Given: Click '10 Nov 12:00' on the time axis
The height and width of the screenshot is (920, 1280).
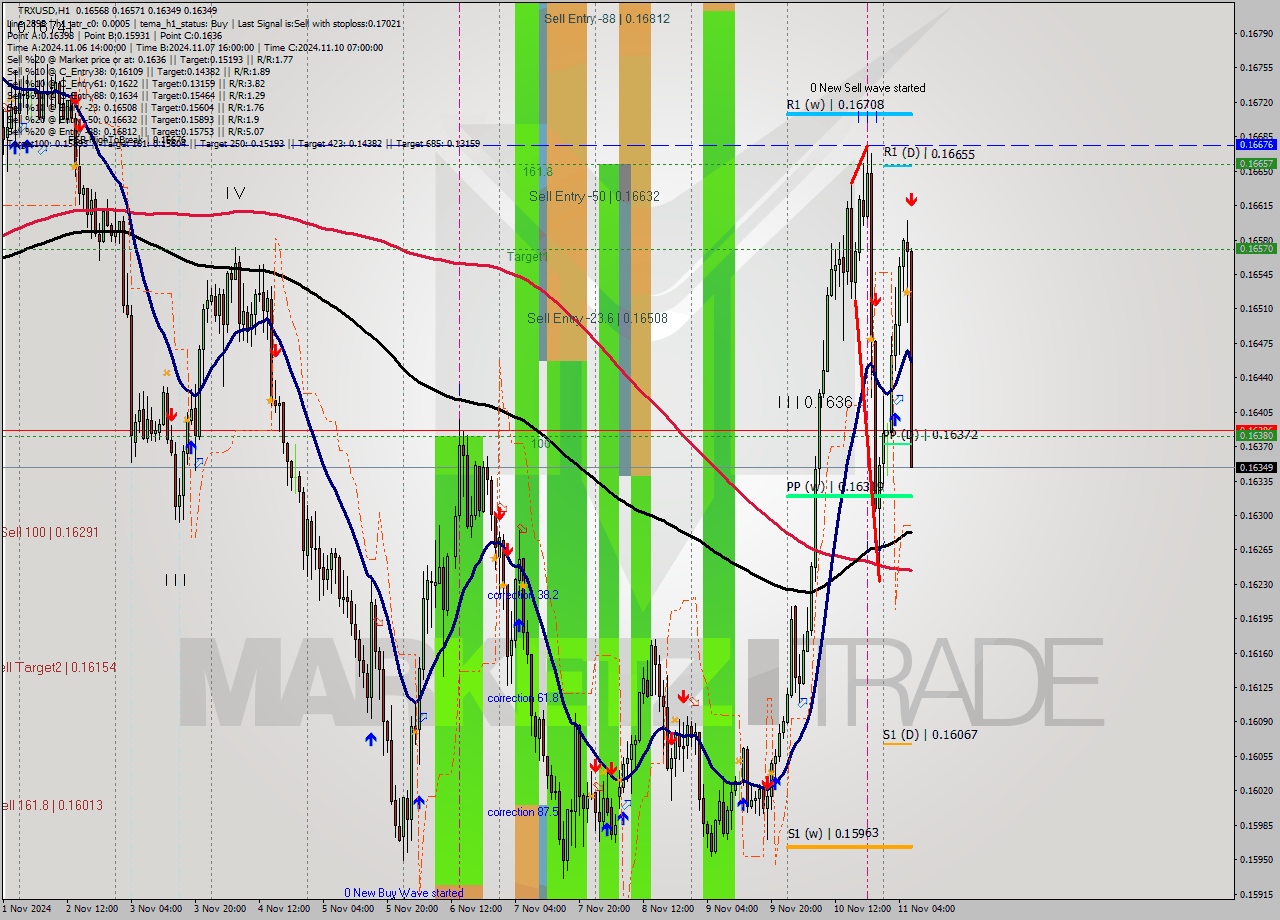Looking at the screenshot, I should (x=864, y=909).
